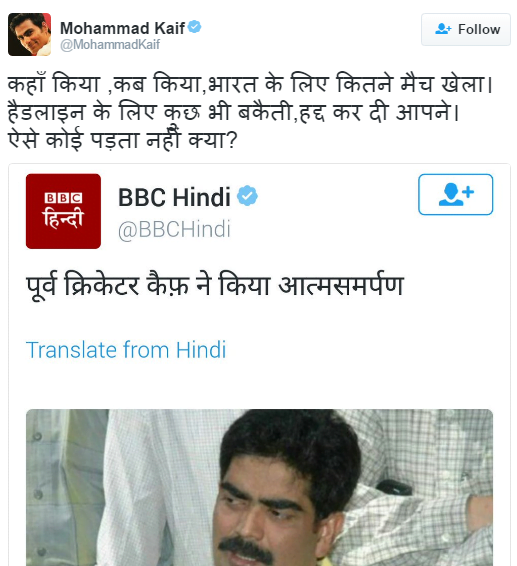The width and height of the screenshot is (517, 566).
Task: Click the BBC Hindi account name
Action: (174, 197)
